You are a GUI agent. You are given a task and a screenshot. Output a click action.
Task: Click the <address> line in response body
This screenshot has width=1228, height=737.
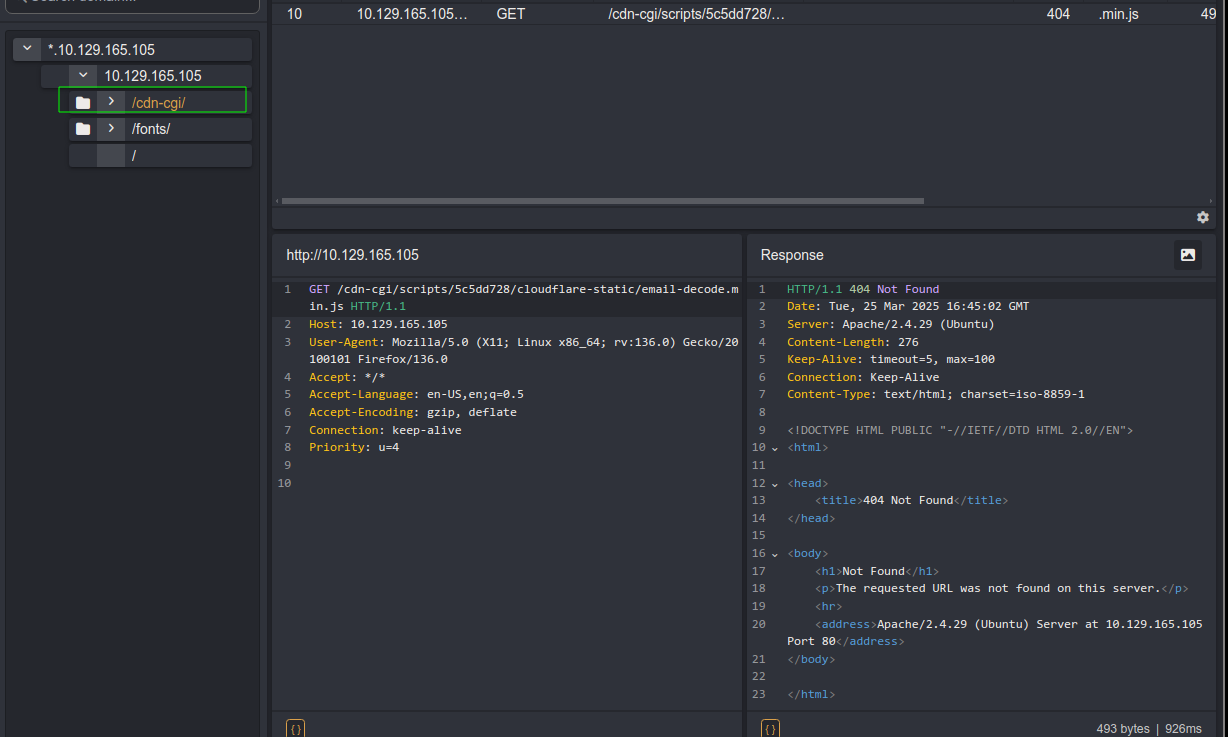point(995,632)
